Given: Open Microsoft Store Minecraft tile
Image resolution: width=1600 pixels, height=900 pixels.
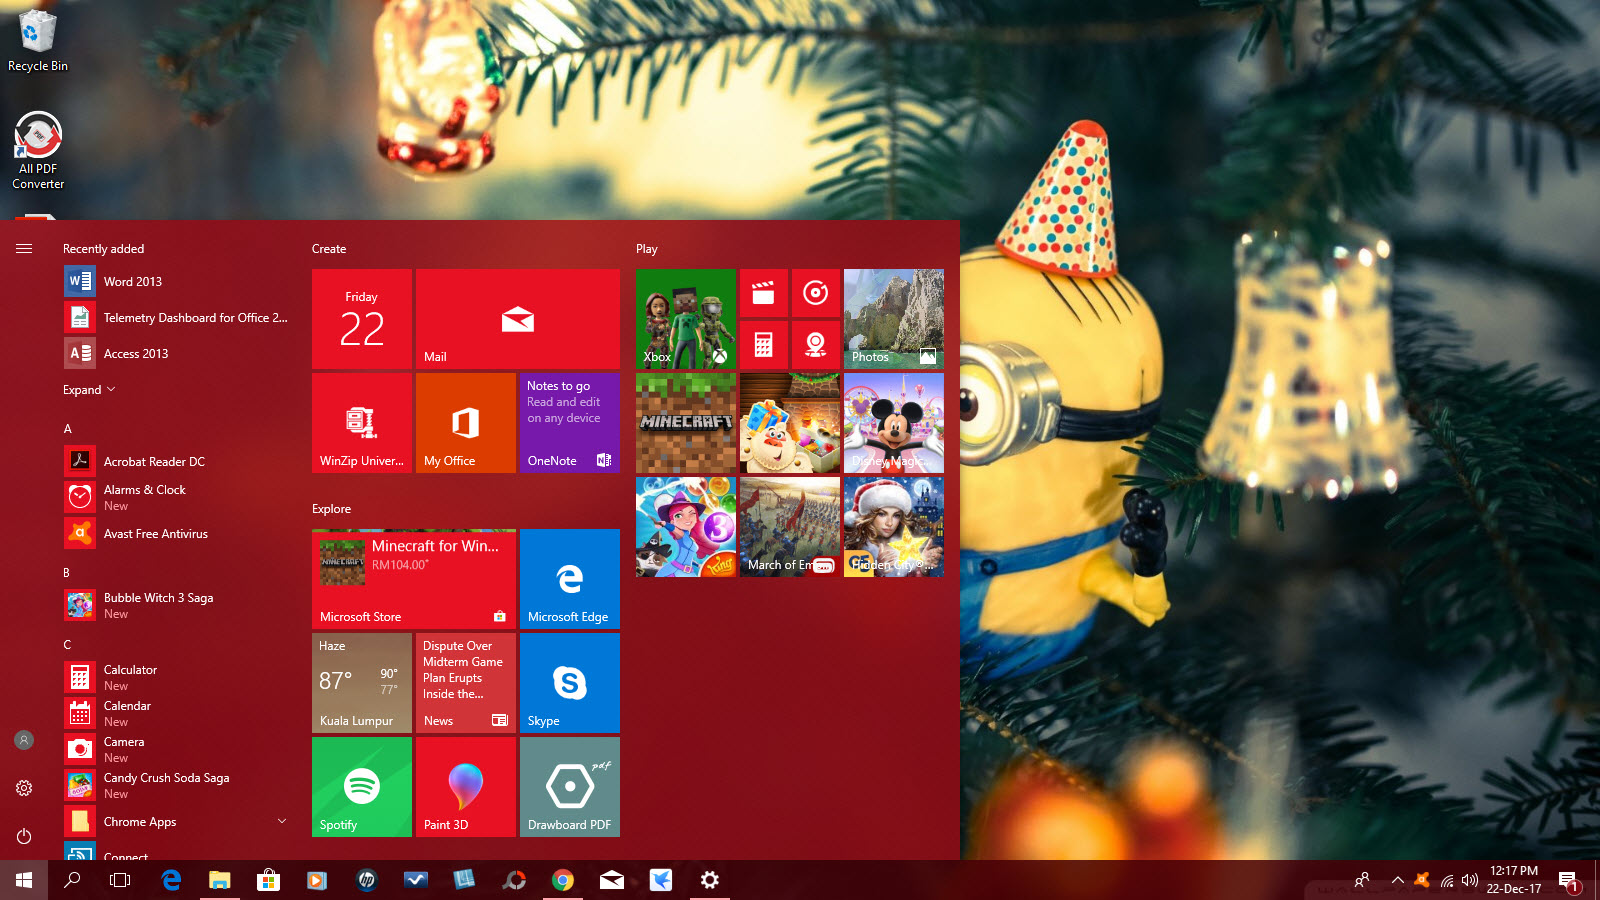Looking at the screenshot, I should click(x=414, y=579).
